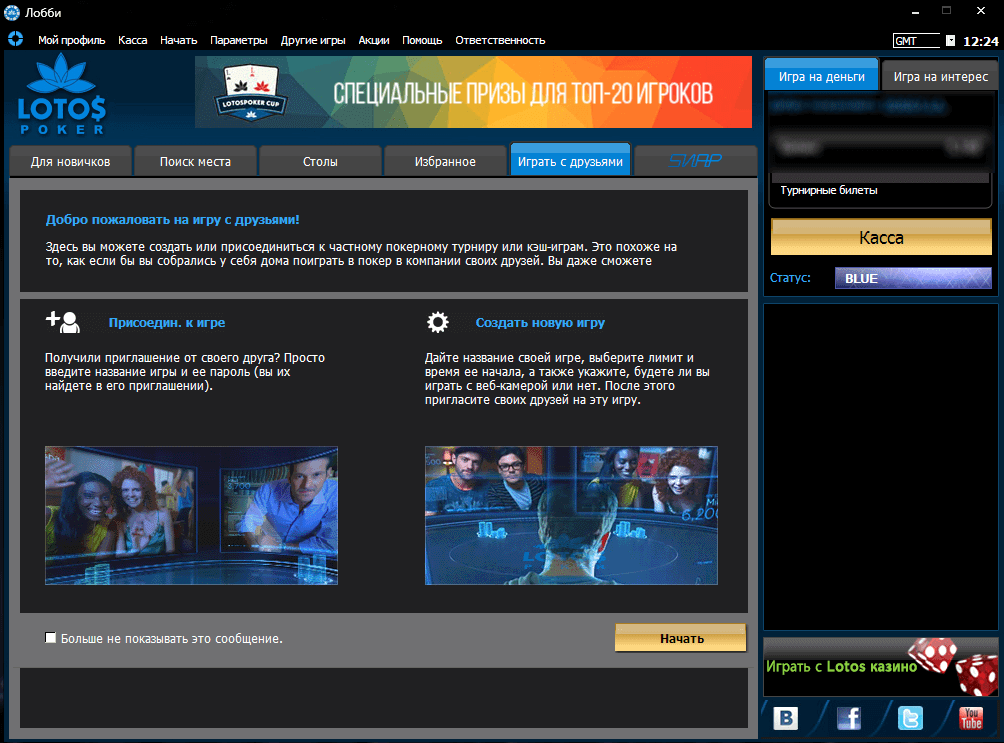Viewport: 1004px width, 743px height.
Task: Open the Facebook page icon
Action: (x=848, y=718)
